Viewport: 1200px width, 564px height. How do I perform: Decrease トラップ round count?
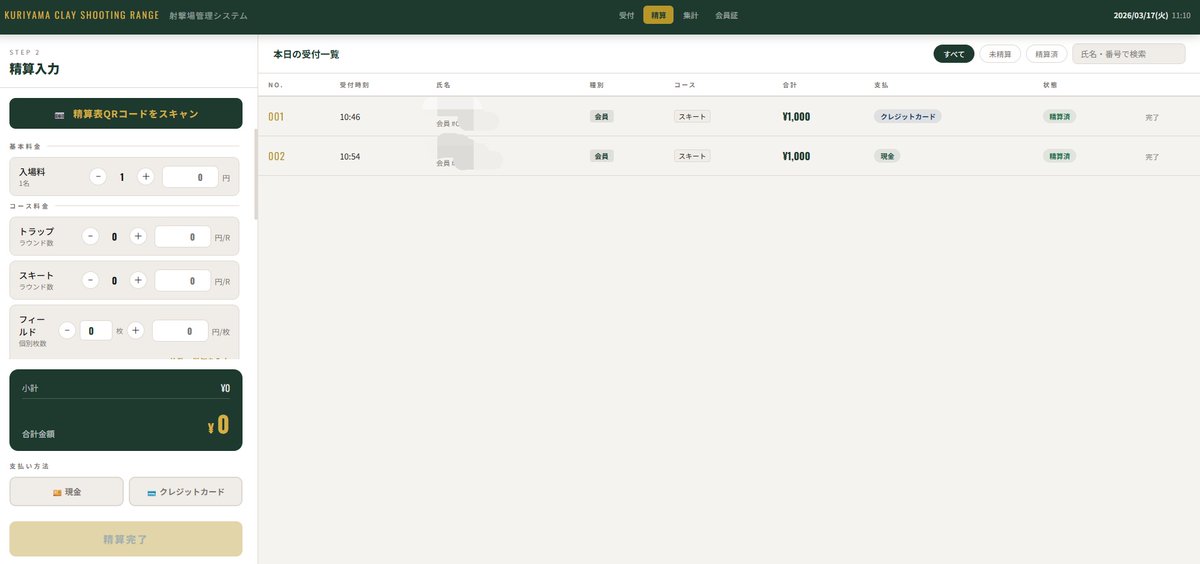pyautogui.click(x=90, y=236)
